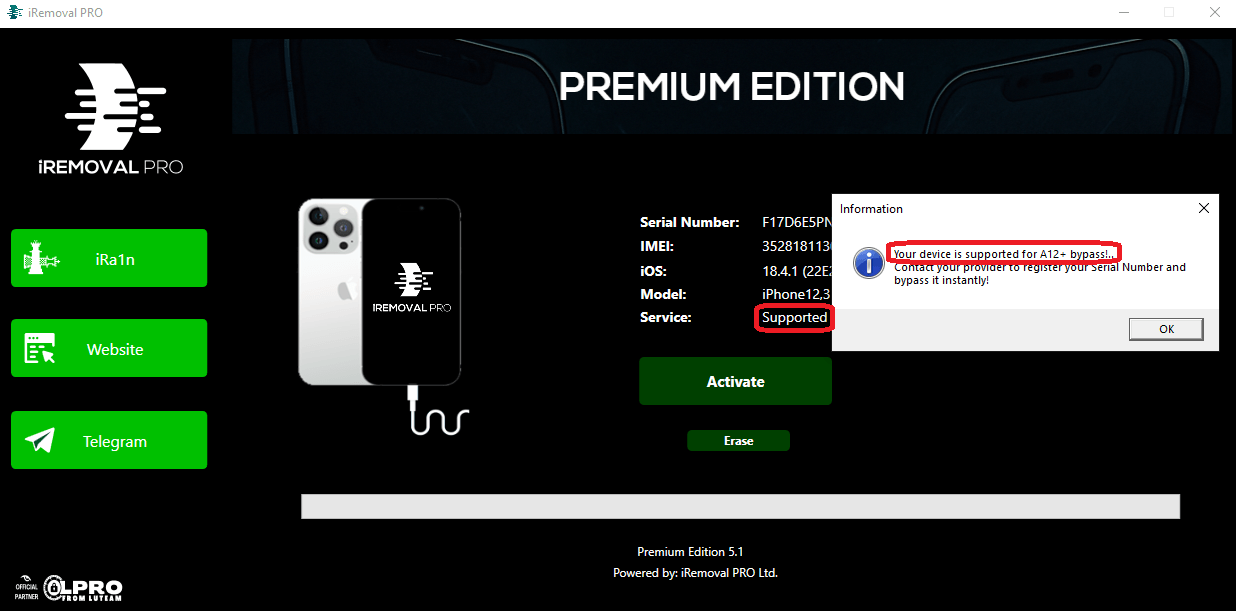The height and width of the screenshot is (611, 1236).
Task: Confirm the Information dialog with OK
Action: pyautogui.click(x=1166, y=328)
